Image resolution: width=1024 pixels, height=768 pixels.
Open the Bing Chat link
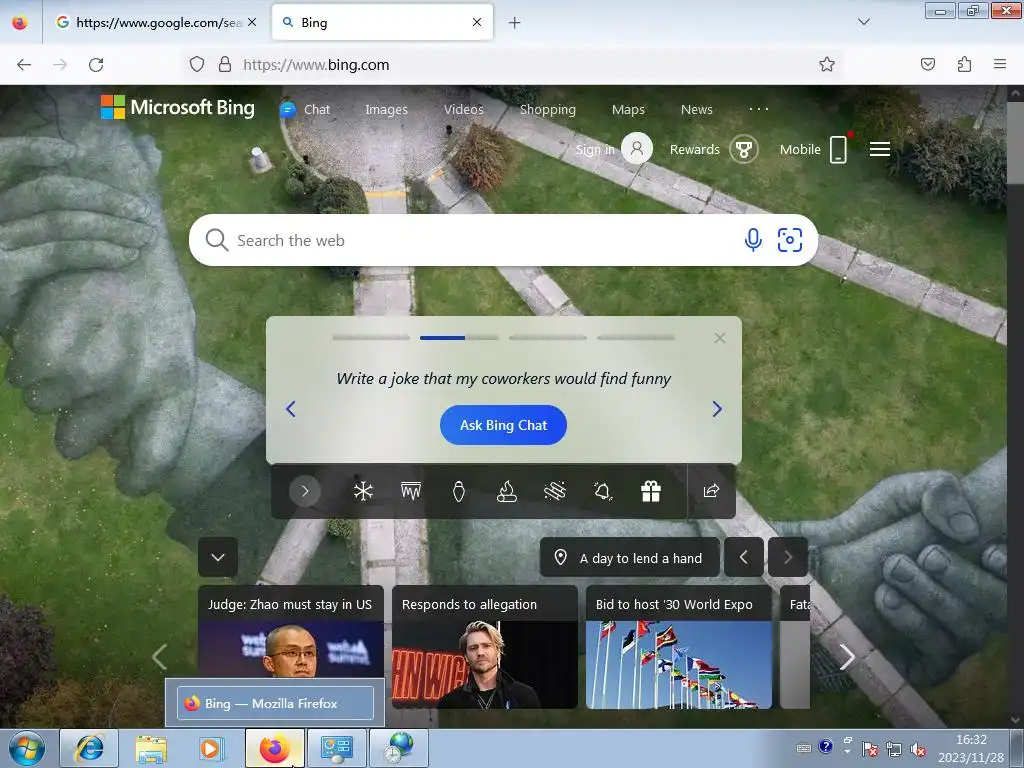(306, 110)
